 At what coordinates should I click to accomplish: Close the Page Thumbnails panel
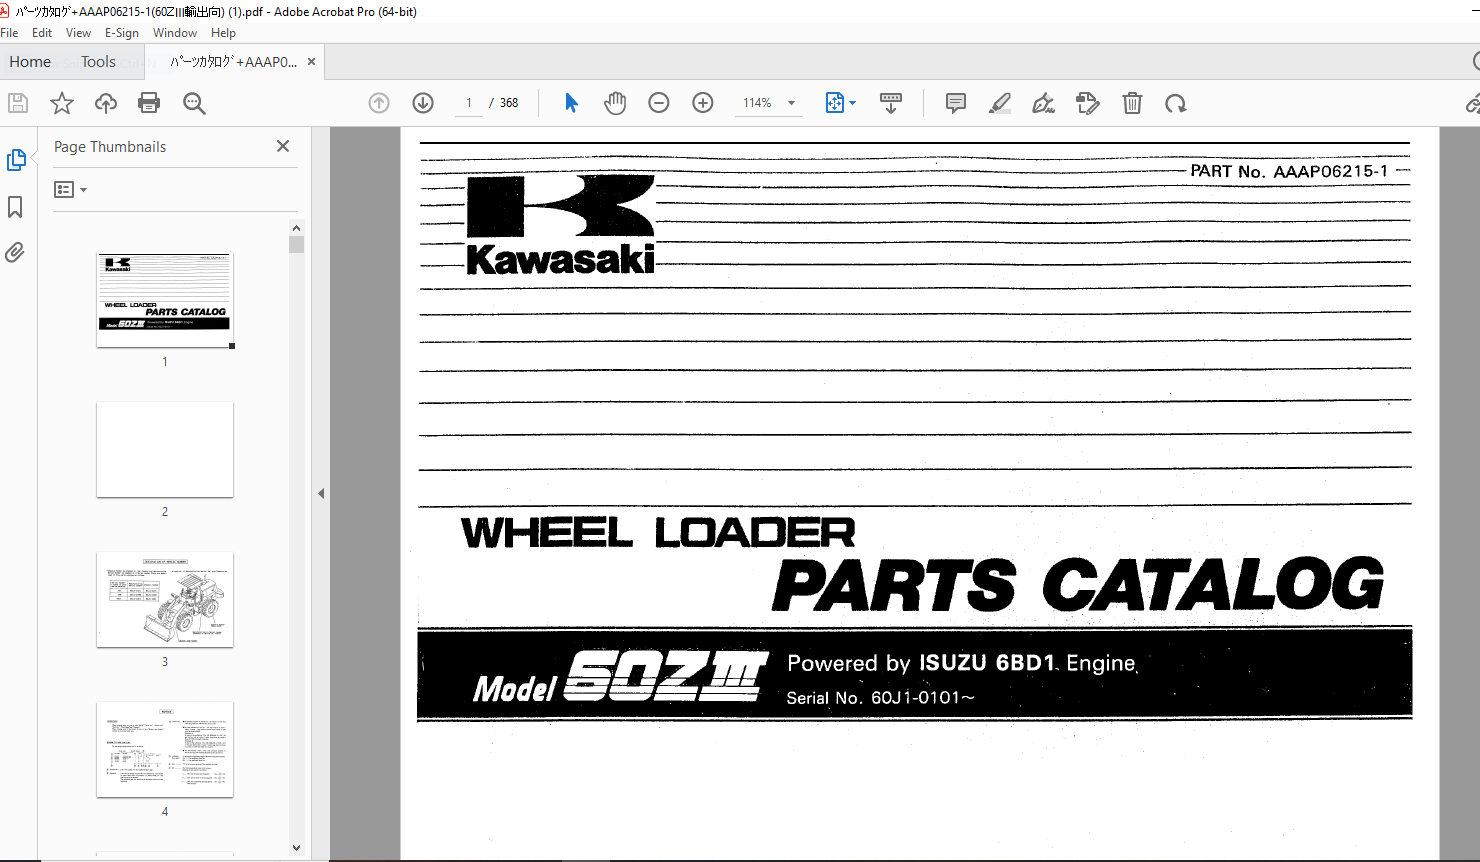pos(283,146)
